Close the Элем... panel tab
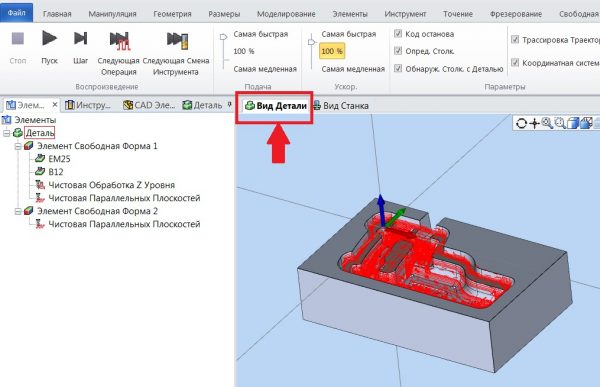 [x=55, y=104]
